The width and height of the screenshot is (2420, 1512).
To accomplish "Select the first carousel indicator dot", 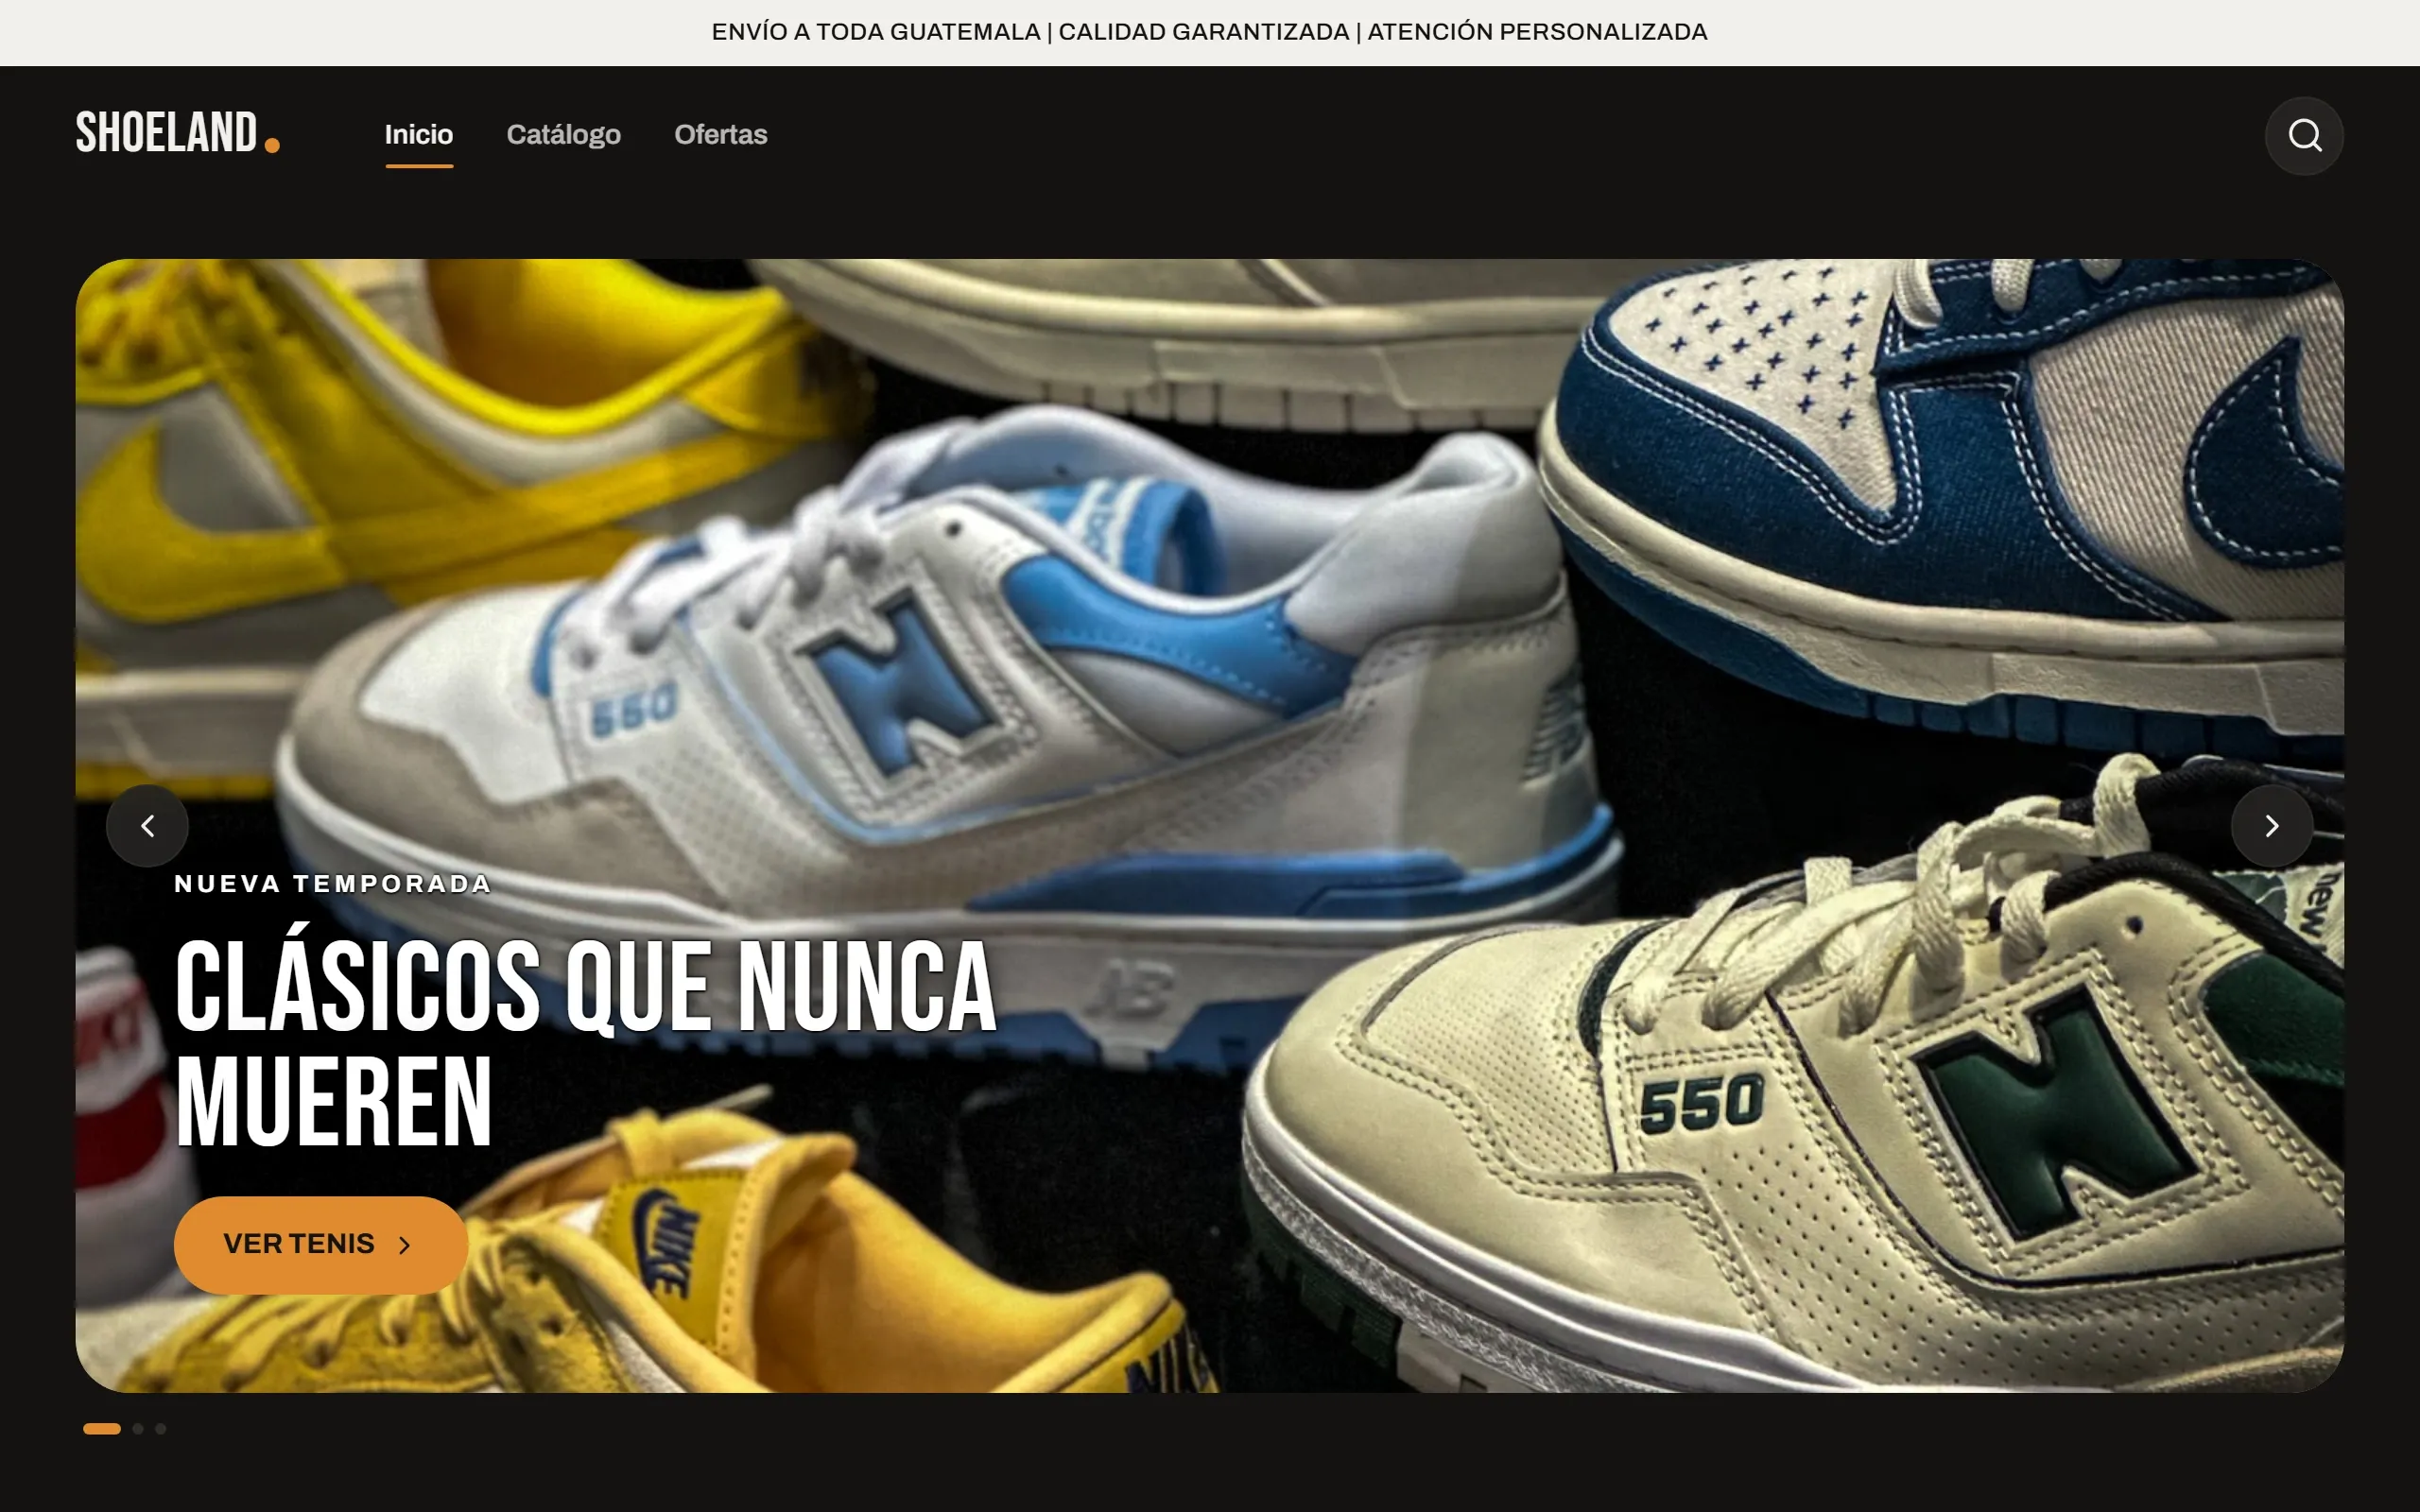I will click(102, 1428).
